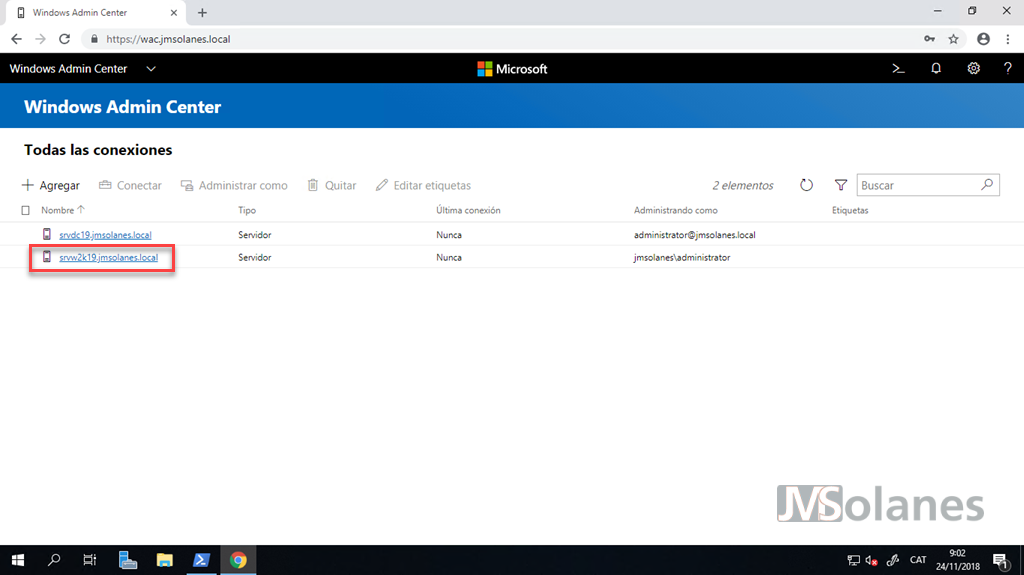Click the search magnifier in Buscar box
The image size is (1024, 575).
pyautogui.click(x=987, y=185)
